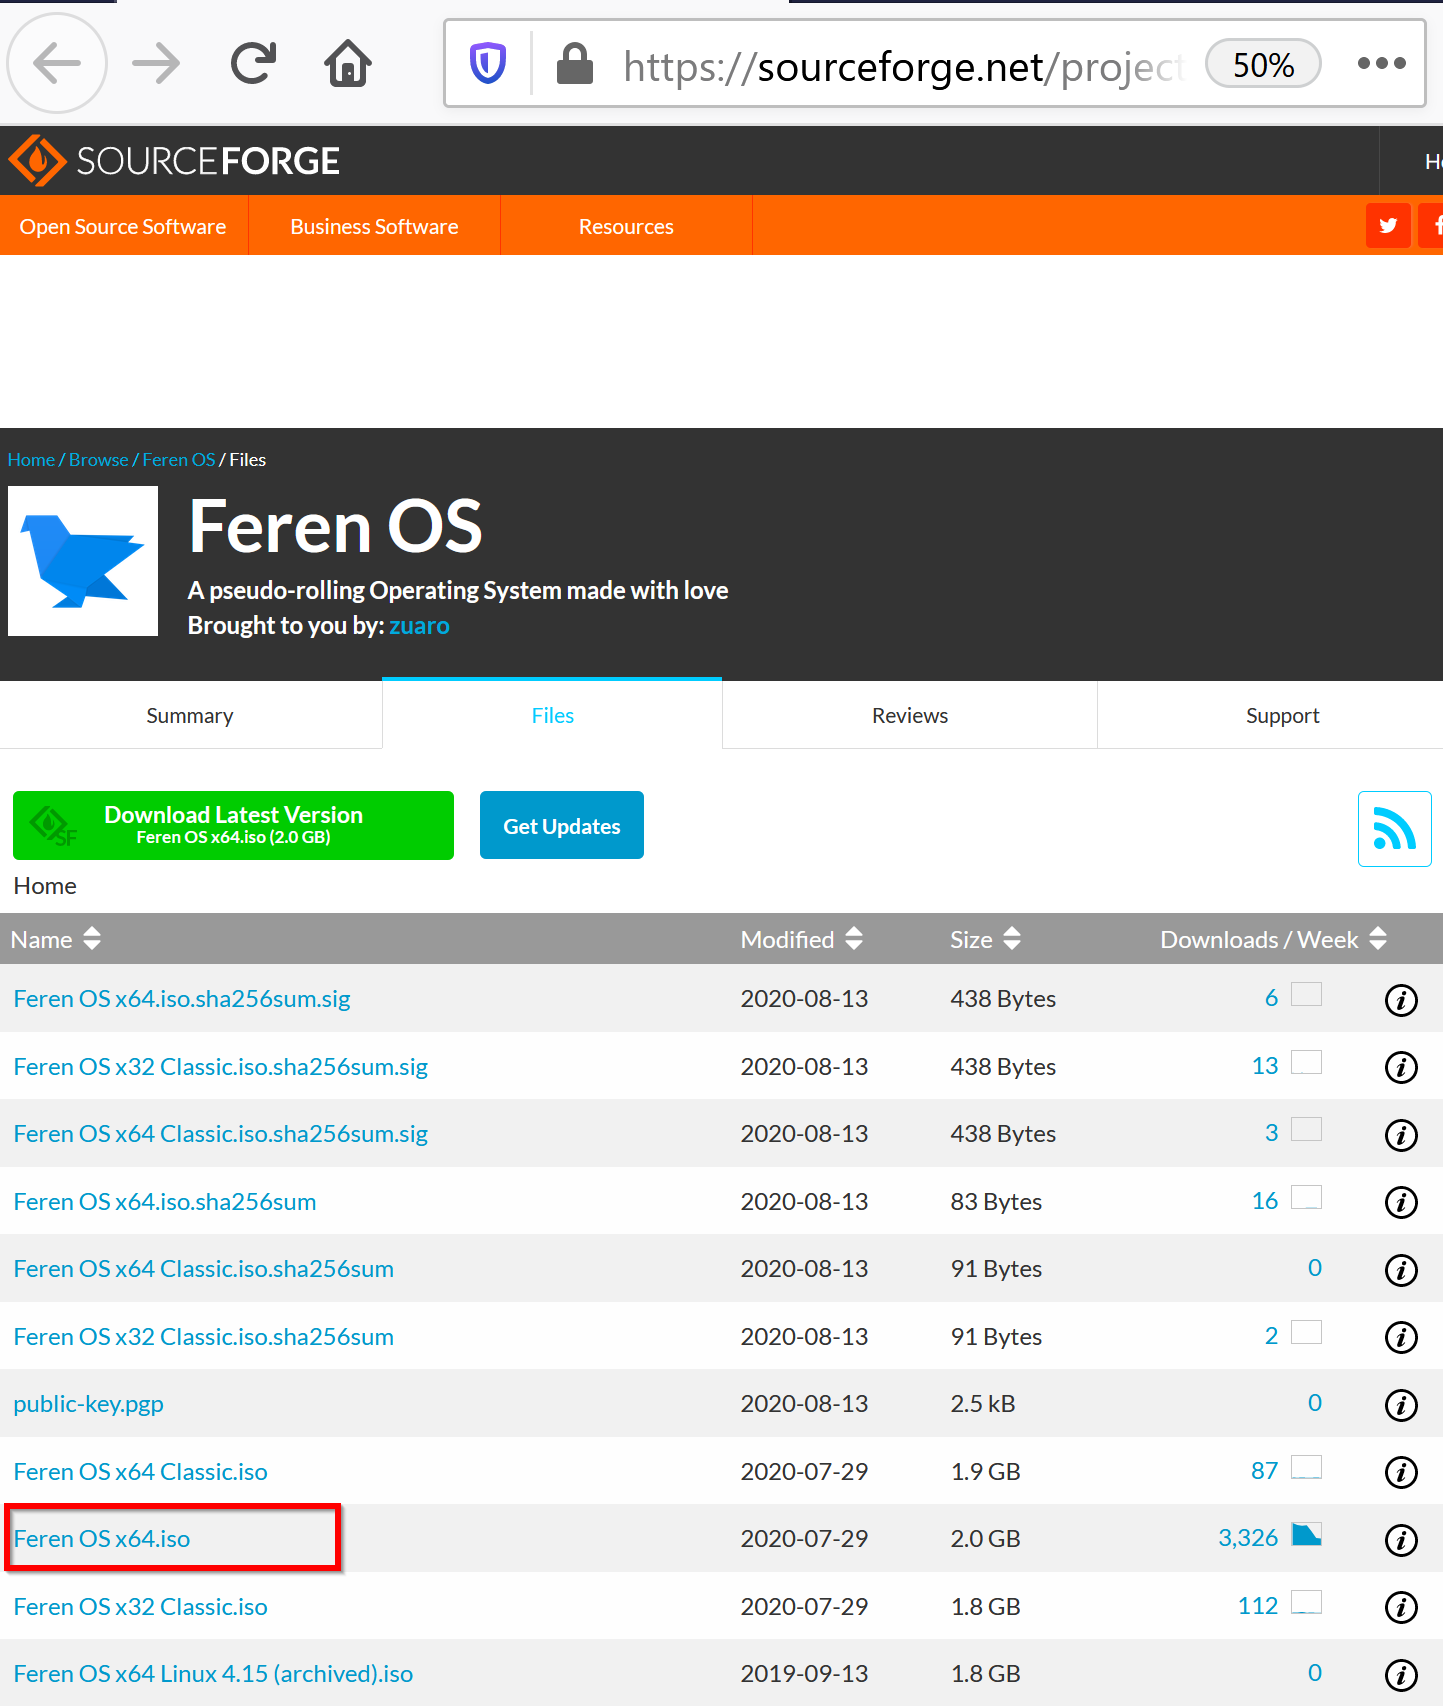Open Feren OS x64 Classic.iso.sha256sum link
The image size is (1443, 1706).
click(x=204, y=1269)
